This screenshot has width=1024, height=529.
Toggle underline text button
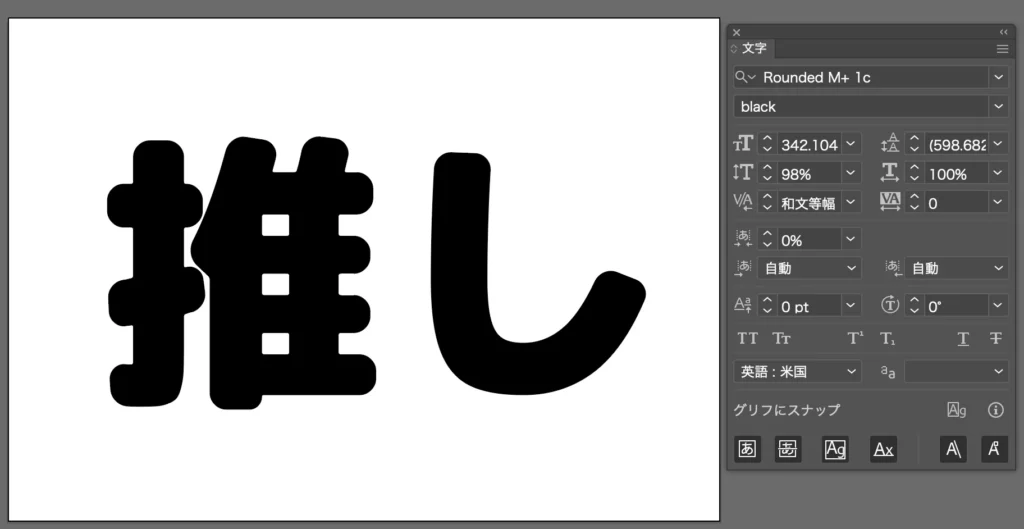(963, 338)
